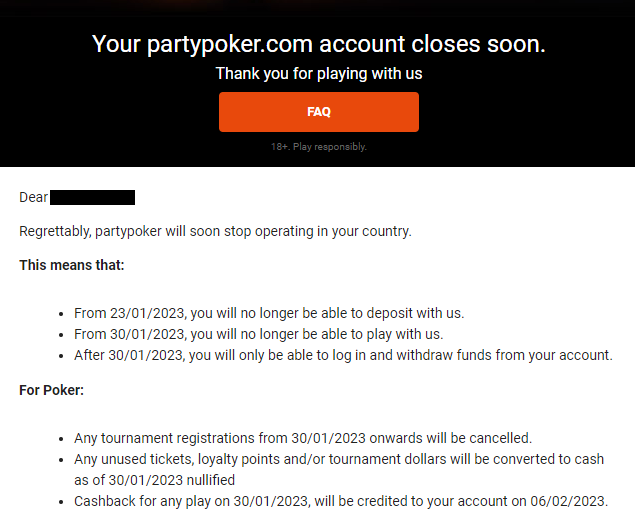Click the tournament registrations cancelled bullet
Viewport: 635px width, 518px height.
pos(303,438)
